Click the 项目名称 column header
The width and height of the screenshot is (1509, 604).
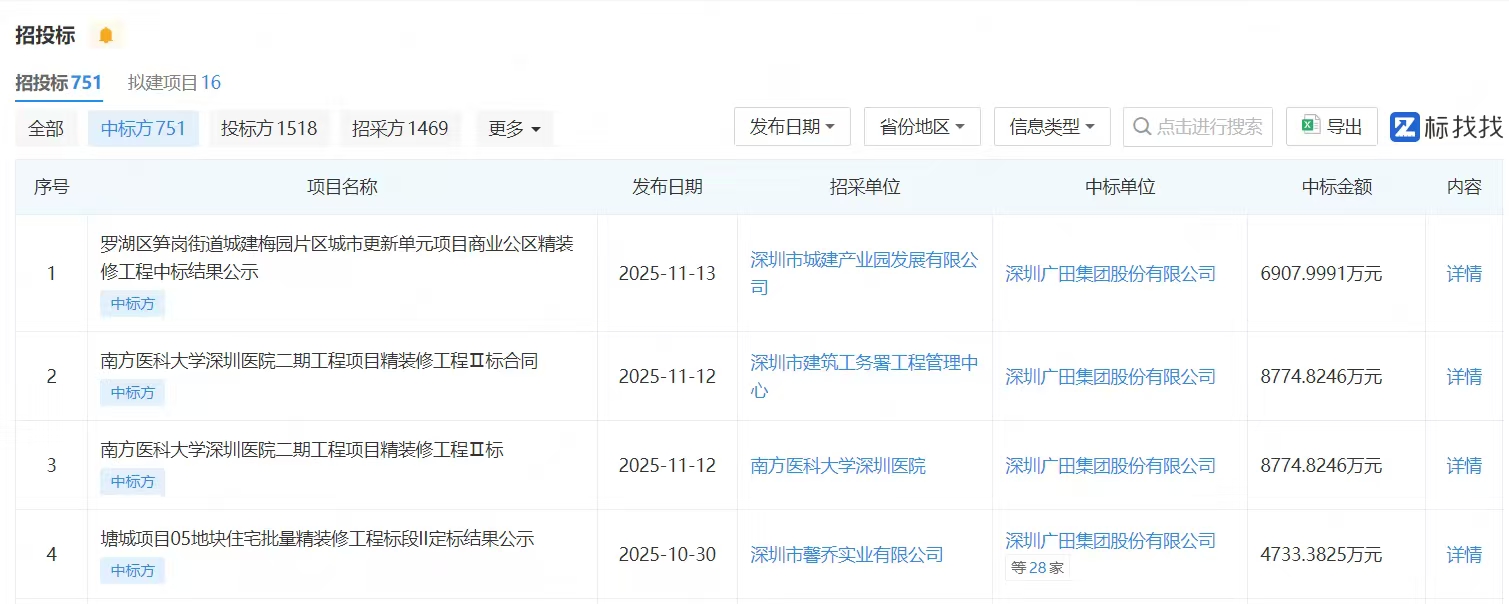tap(342, 187)
